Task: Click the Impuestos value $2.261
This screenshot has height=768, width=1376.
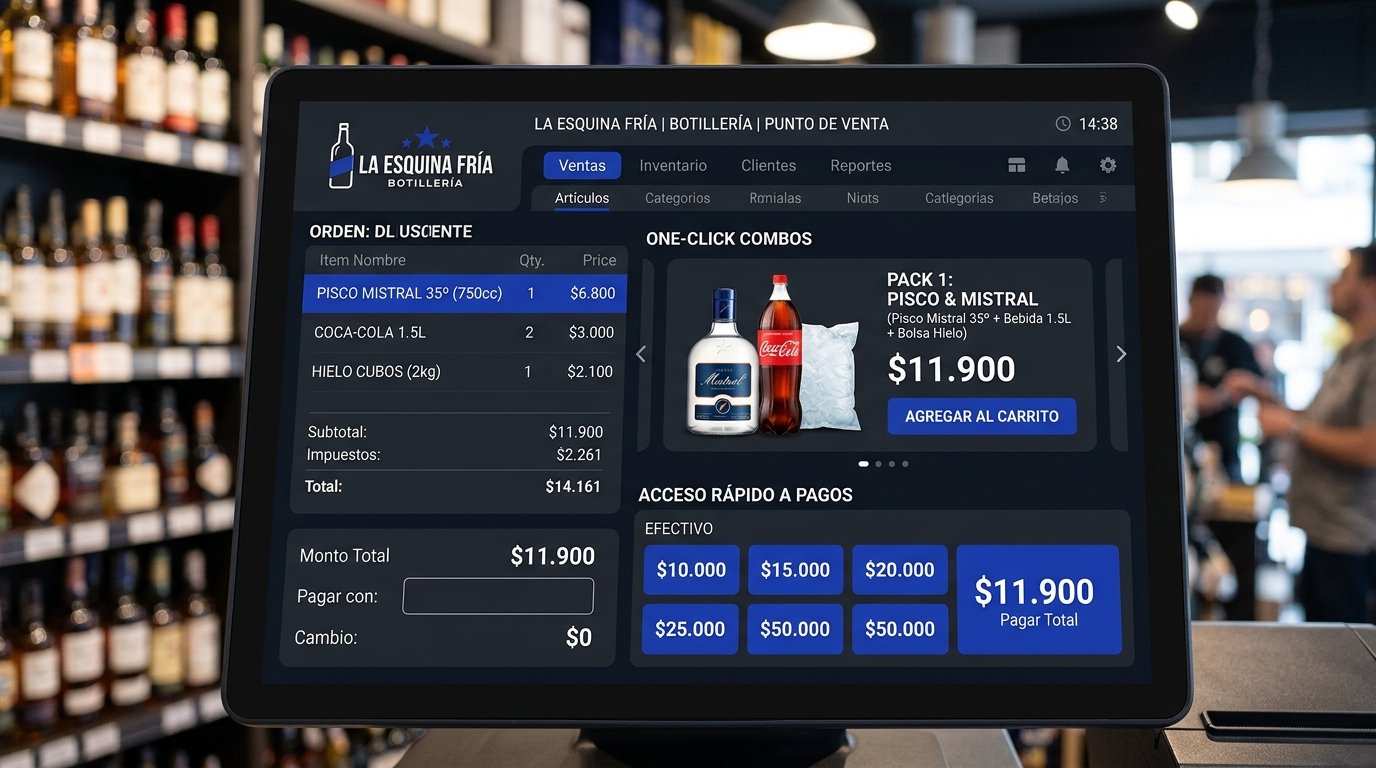Action: click(579, 455)
